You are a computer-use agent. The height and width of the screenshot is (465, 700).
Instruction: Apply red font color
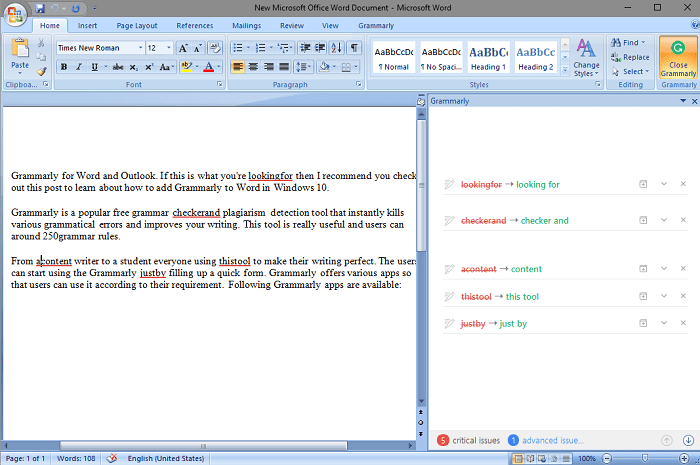208,67
